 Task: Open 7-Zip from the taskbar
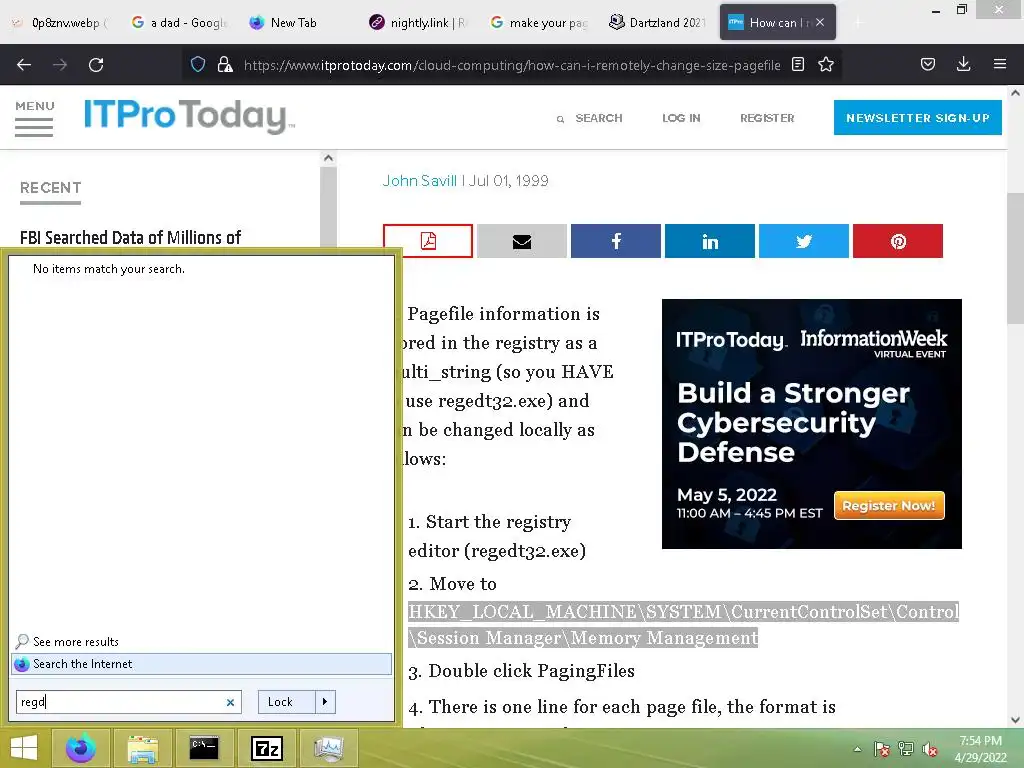click(x=266, y=748)
